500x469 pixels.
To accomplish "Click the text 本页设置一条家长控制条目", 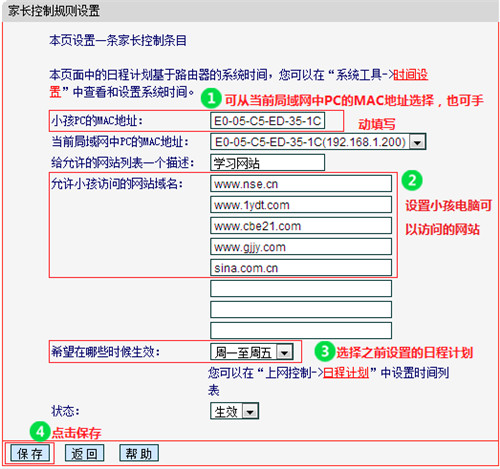I will pyautogui.click(x=118, y=41).
